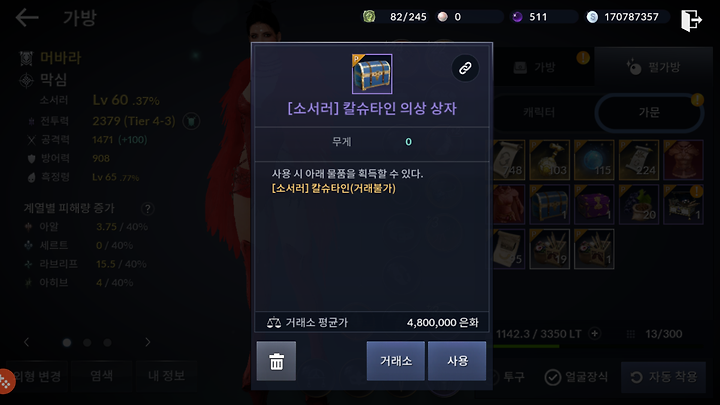Switch to the 가문 tab
Screen dimensions: 720x405
649,112
